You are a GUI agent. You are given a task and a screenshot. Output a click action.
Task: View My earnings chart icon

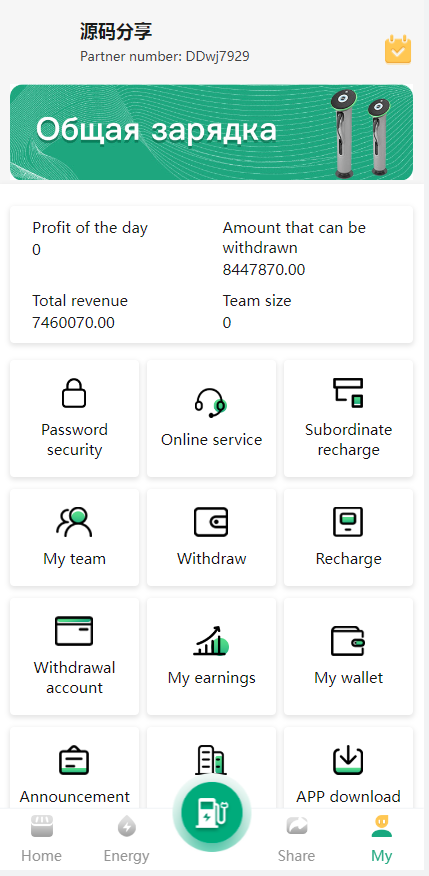211,640
